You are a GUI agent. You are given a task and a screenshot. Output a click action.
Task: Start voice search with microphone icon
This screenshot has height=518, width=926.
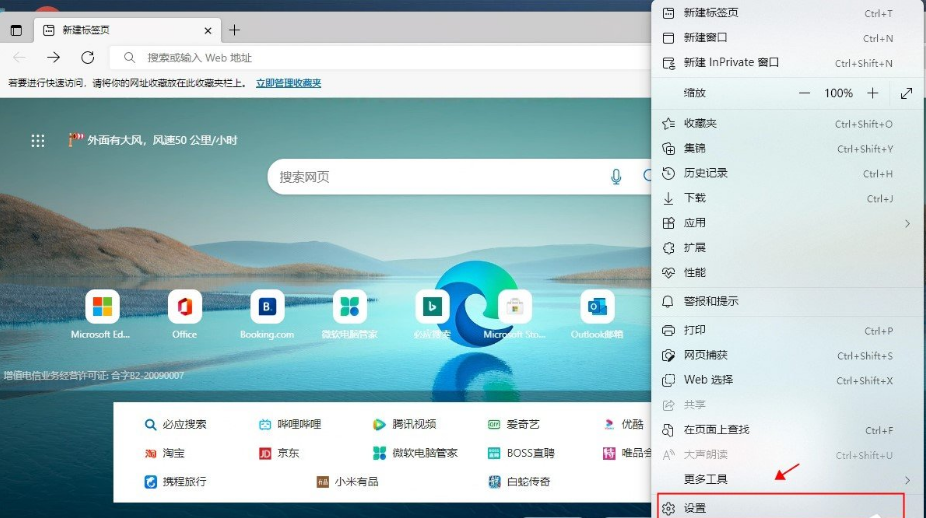point(616,177)
